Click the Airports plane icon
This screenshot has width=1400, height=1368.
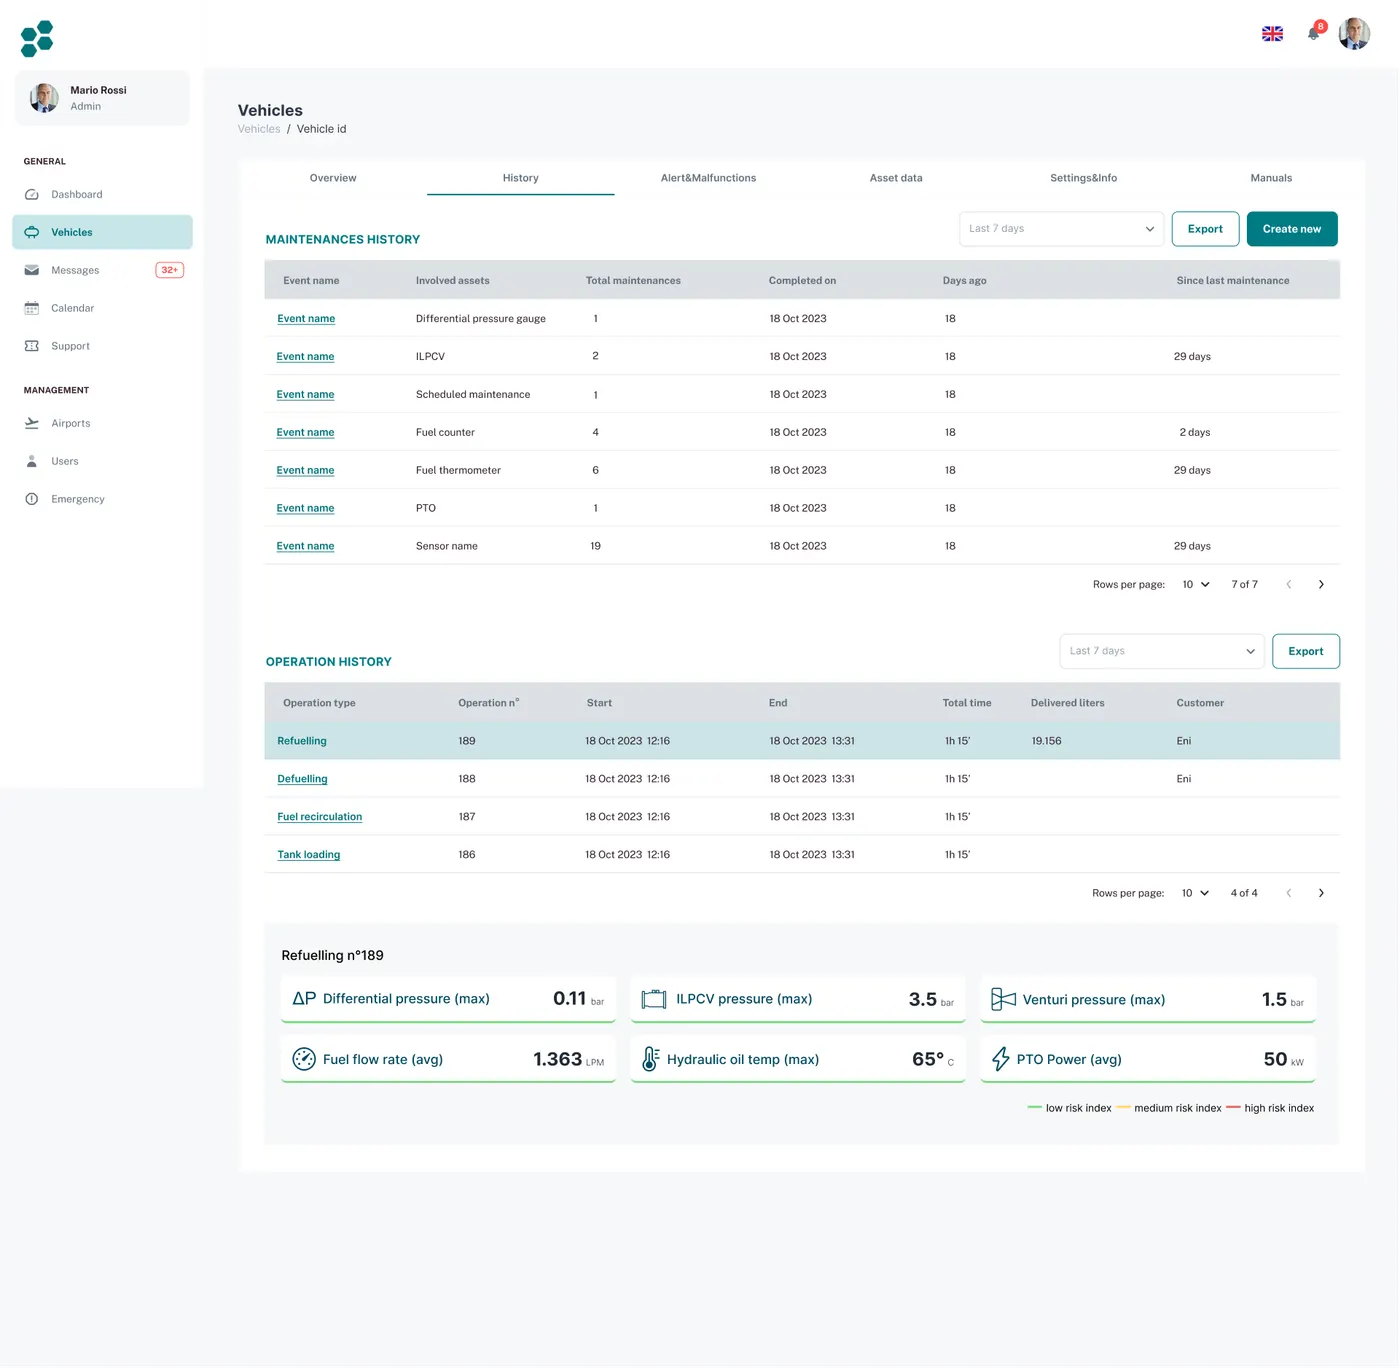[32, 423]
